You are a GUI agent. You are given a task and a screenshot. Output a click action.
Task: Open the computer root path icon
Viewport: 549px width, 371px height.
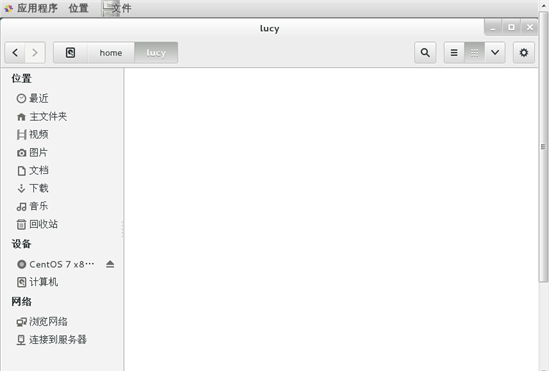[x=70, y=52]
